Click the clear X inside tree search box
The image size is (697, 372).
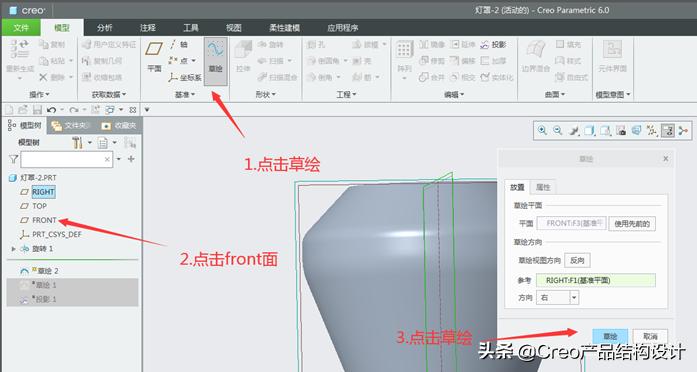coord(107,159)
